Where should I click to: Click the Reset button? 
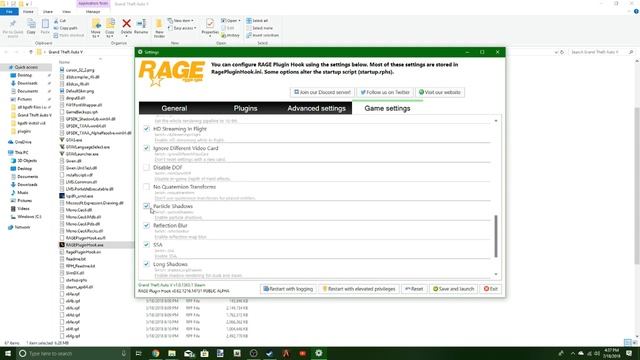pyautogui.click(x=414, y=289)
